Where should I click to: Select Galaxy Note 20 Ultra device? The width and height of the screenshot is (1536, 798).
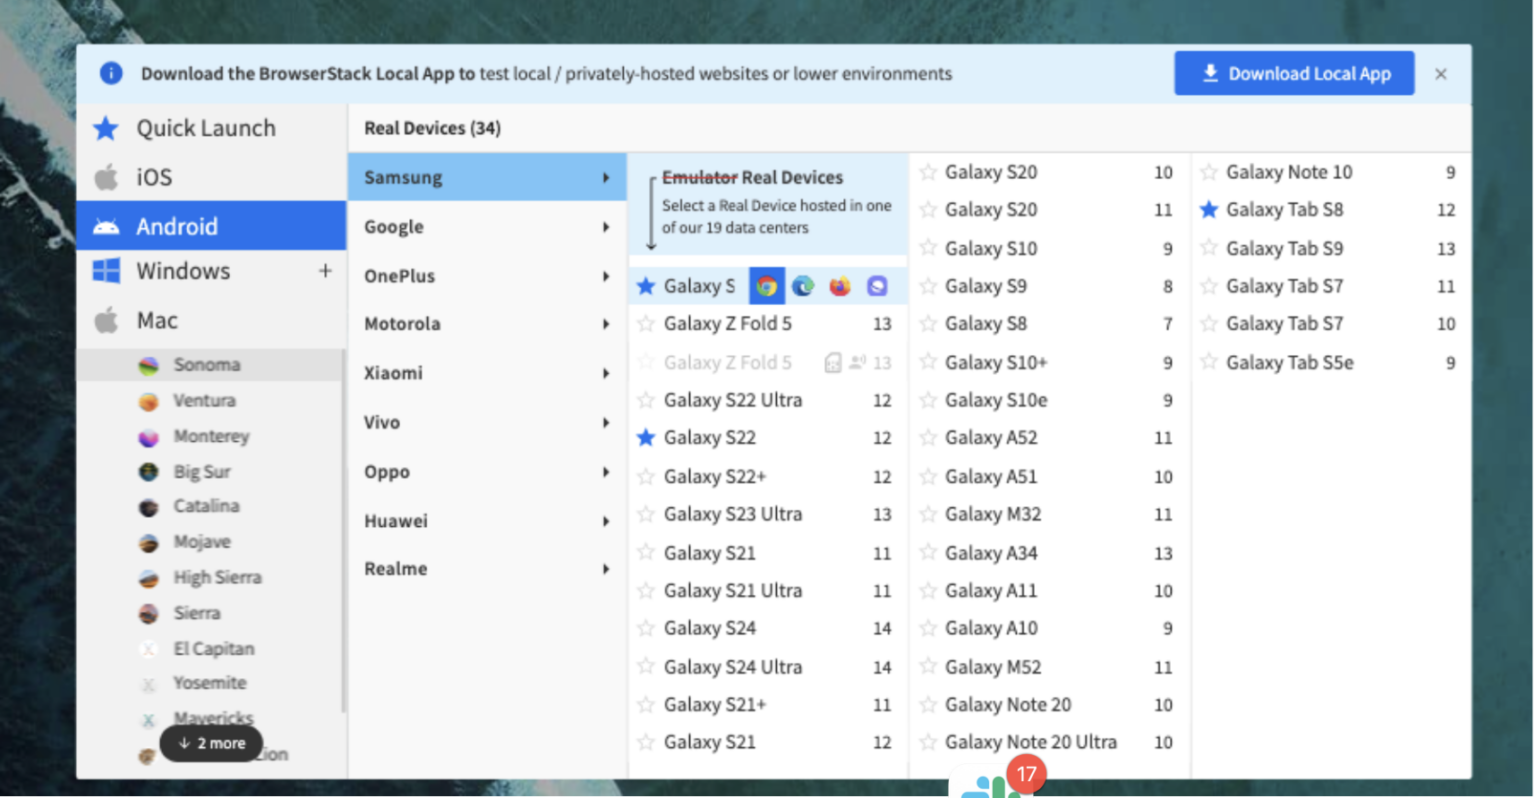click(1049, 742)
